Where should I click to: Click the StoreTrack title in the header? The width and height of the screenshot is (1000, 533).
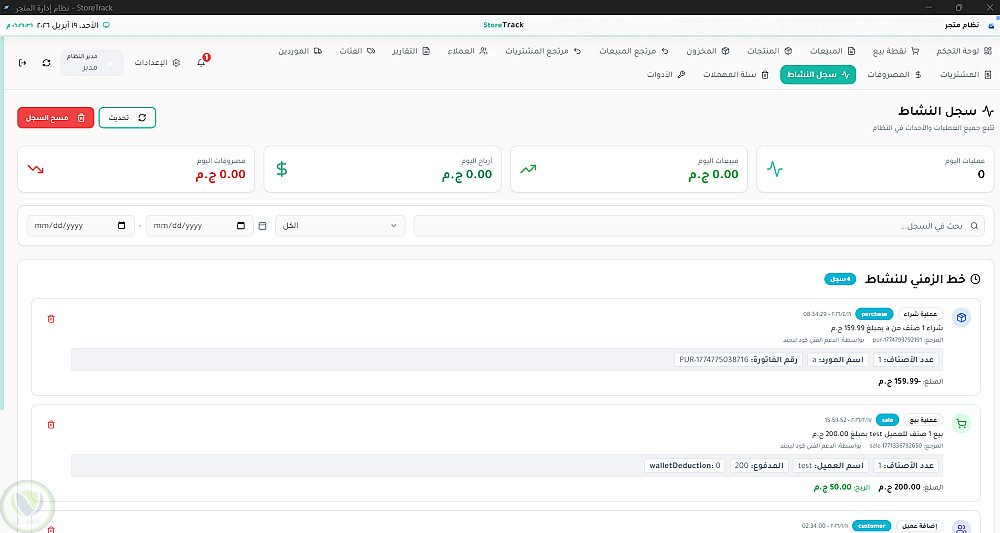[x=503, y=25]
